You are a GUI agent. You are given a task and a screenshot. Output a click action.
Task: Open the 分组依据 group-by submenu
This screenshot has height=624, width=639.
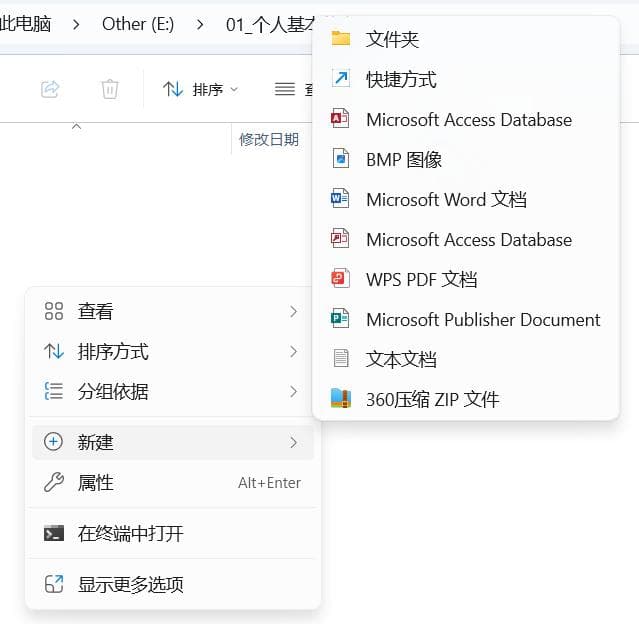pyautogui.click(x=173, y=391)
